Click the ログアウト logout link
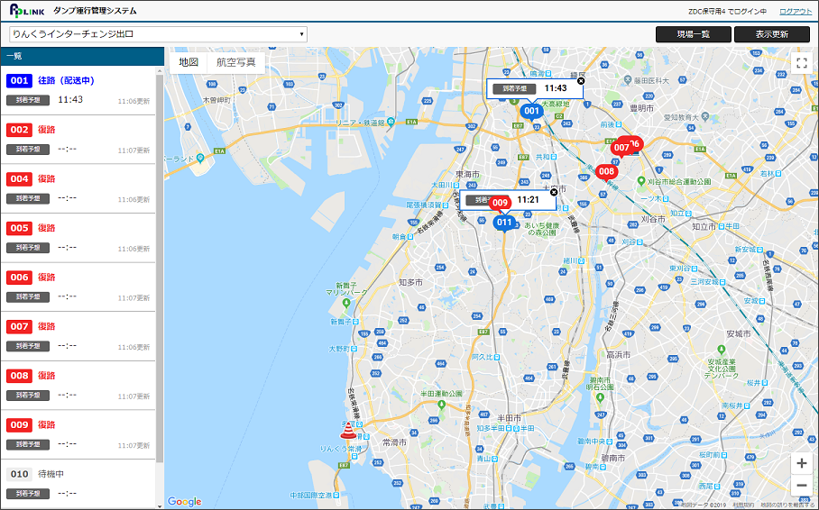 point(795,11)
